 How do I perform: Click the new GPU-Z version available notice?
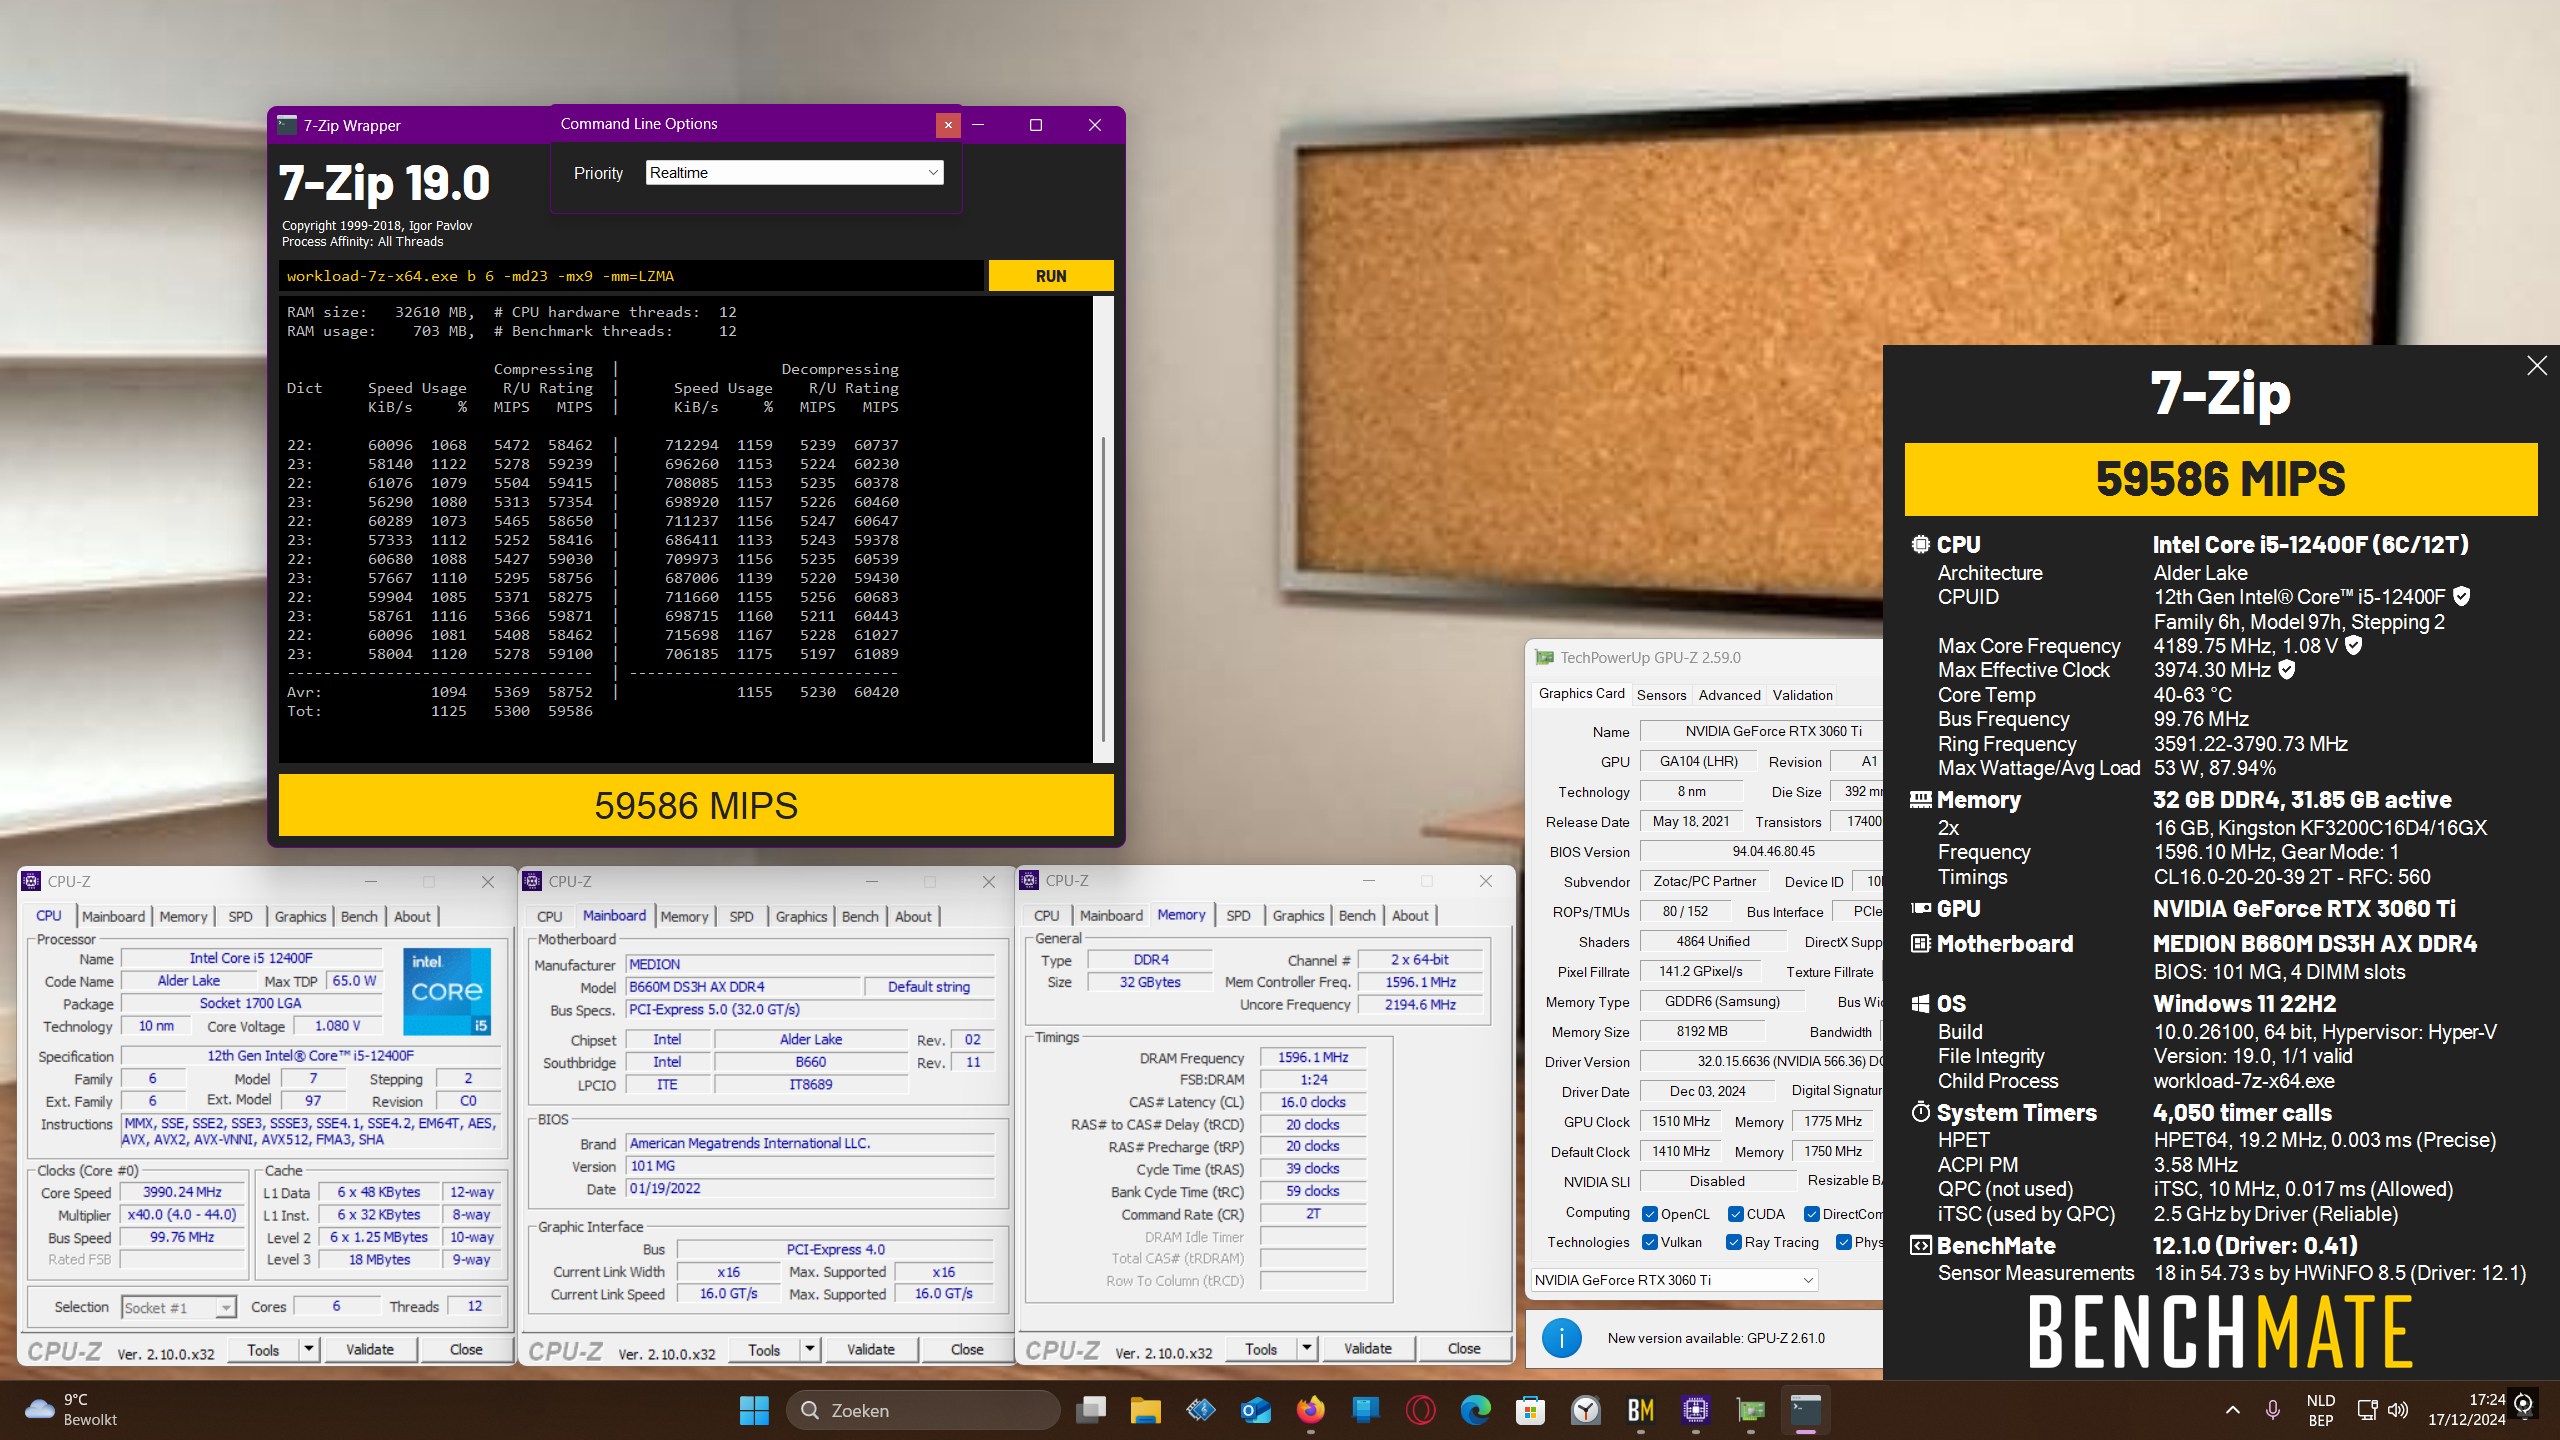click(1716, 1338)
